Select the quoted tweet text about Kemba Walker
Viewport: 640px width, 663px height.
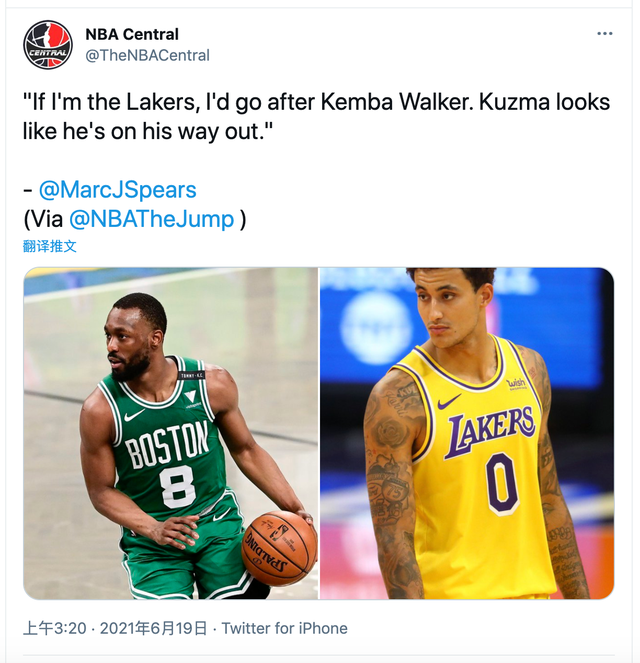click(x=316, y=116)
